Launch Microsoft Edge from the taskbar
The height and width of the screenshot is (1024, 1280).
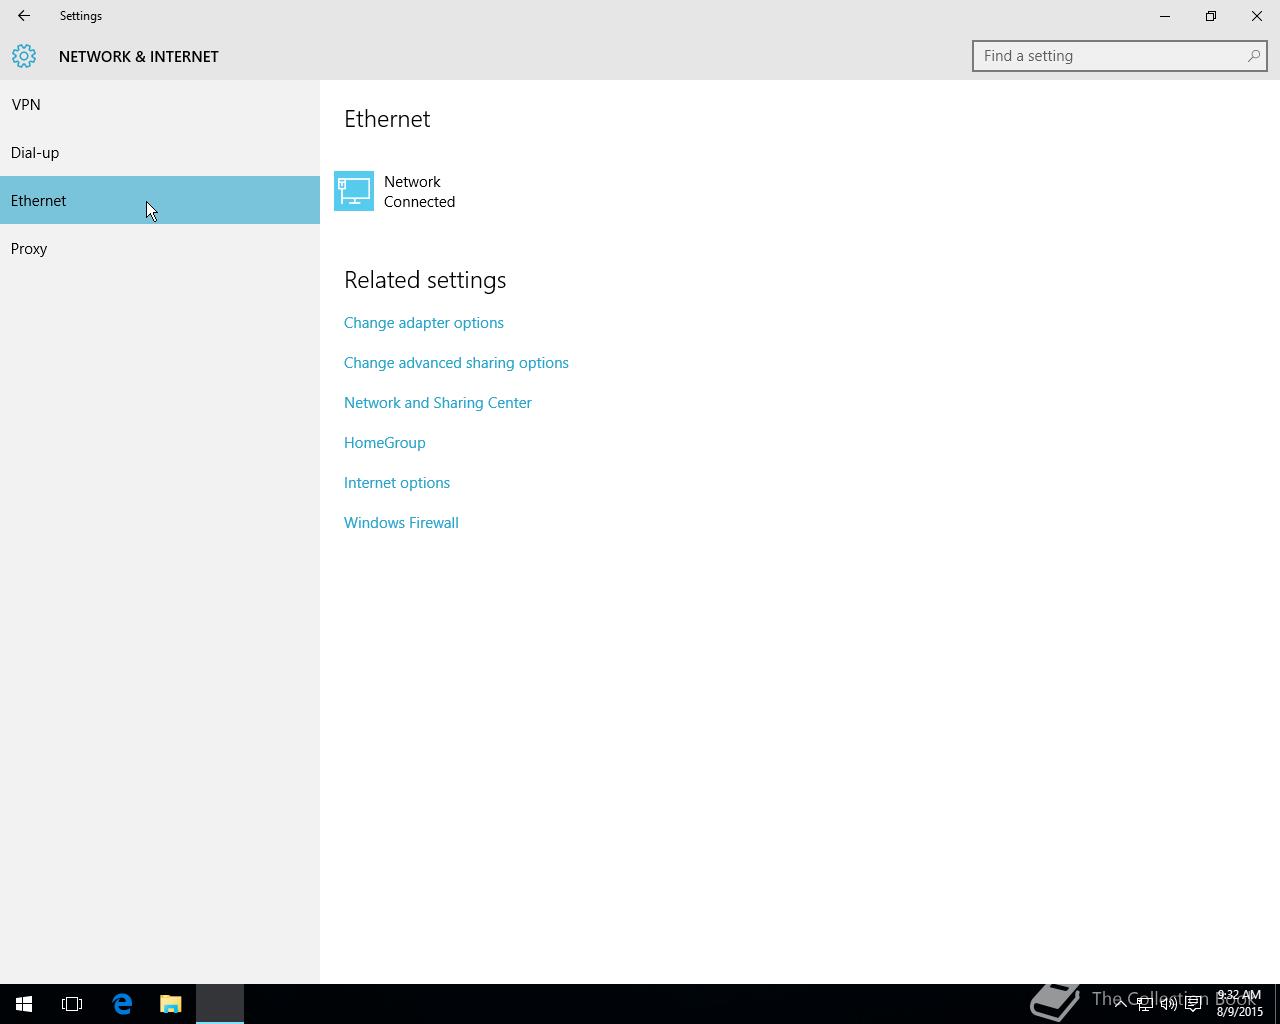(122, 1004)
